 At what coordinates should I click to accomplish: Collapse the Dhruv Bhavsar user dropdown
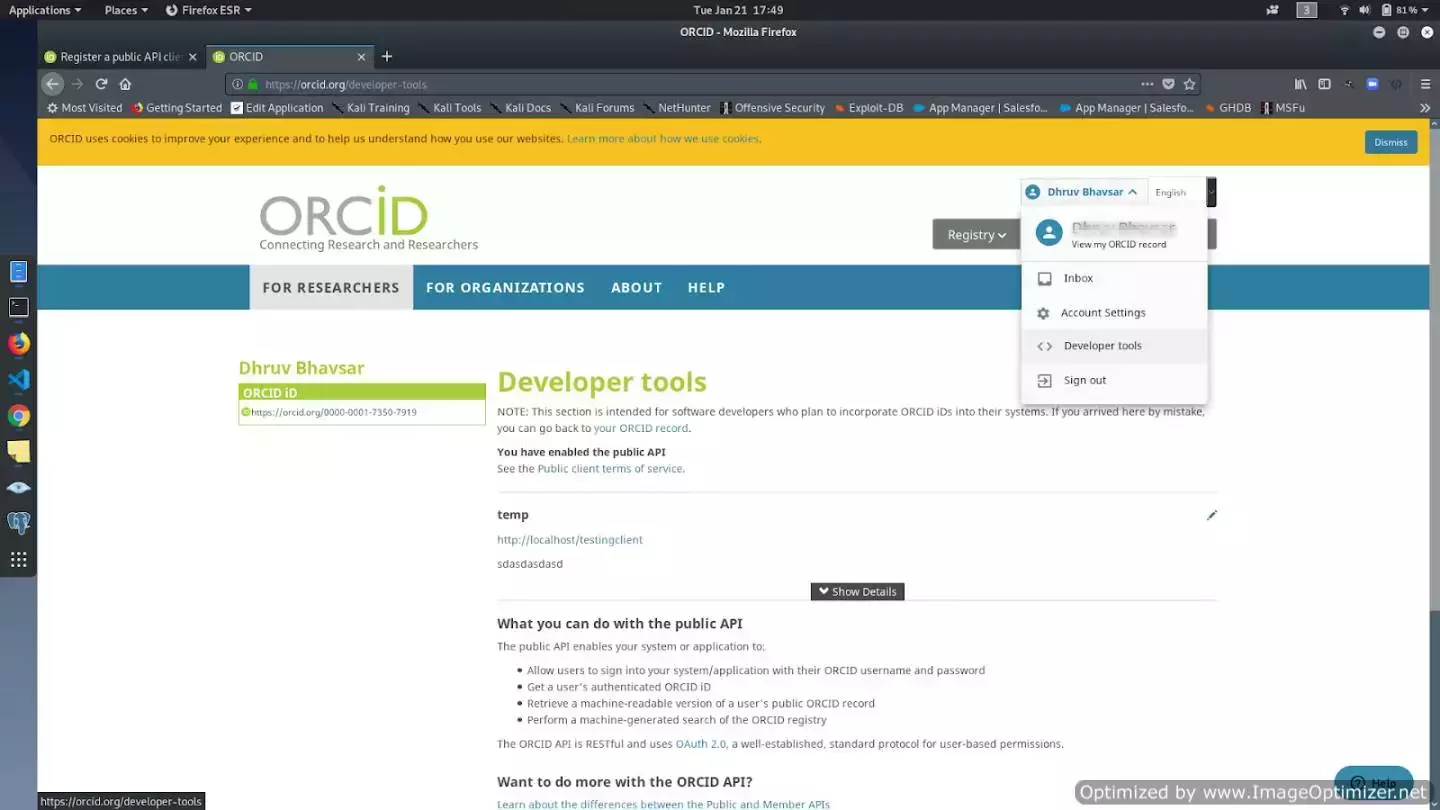coord(1083,192)
